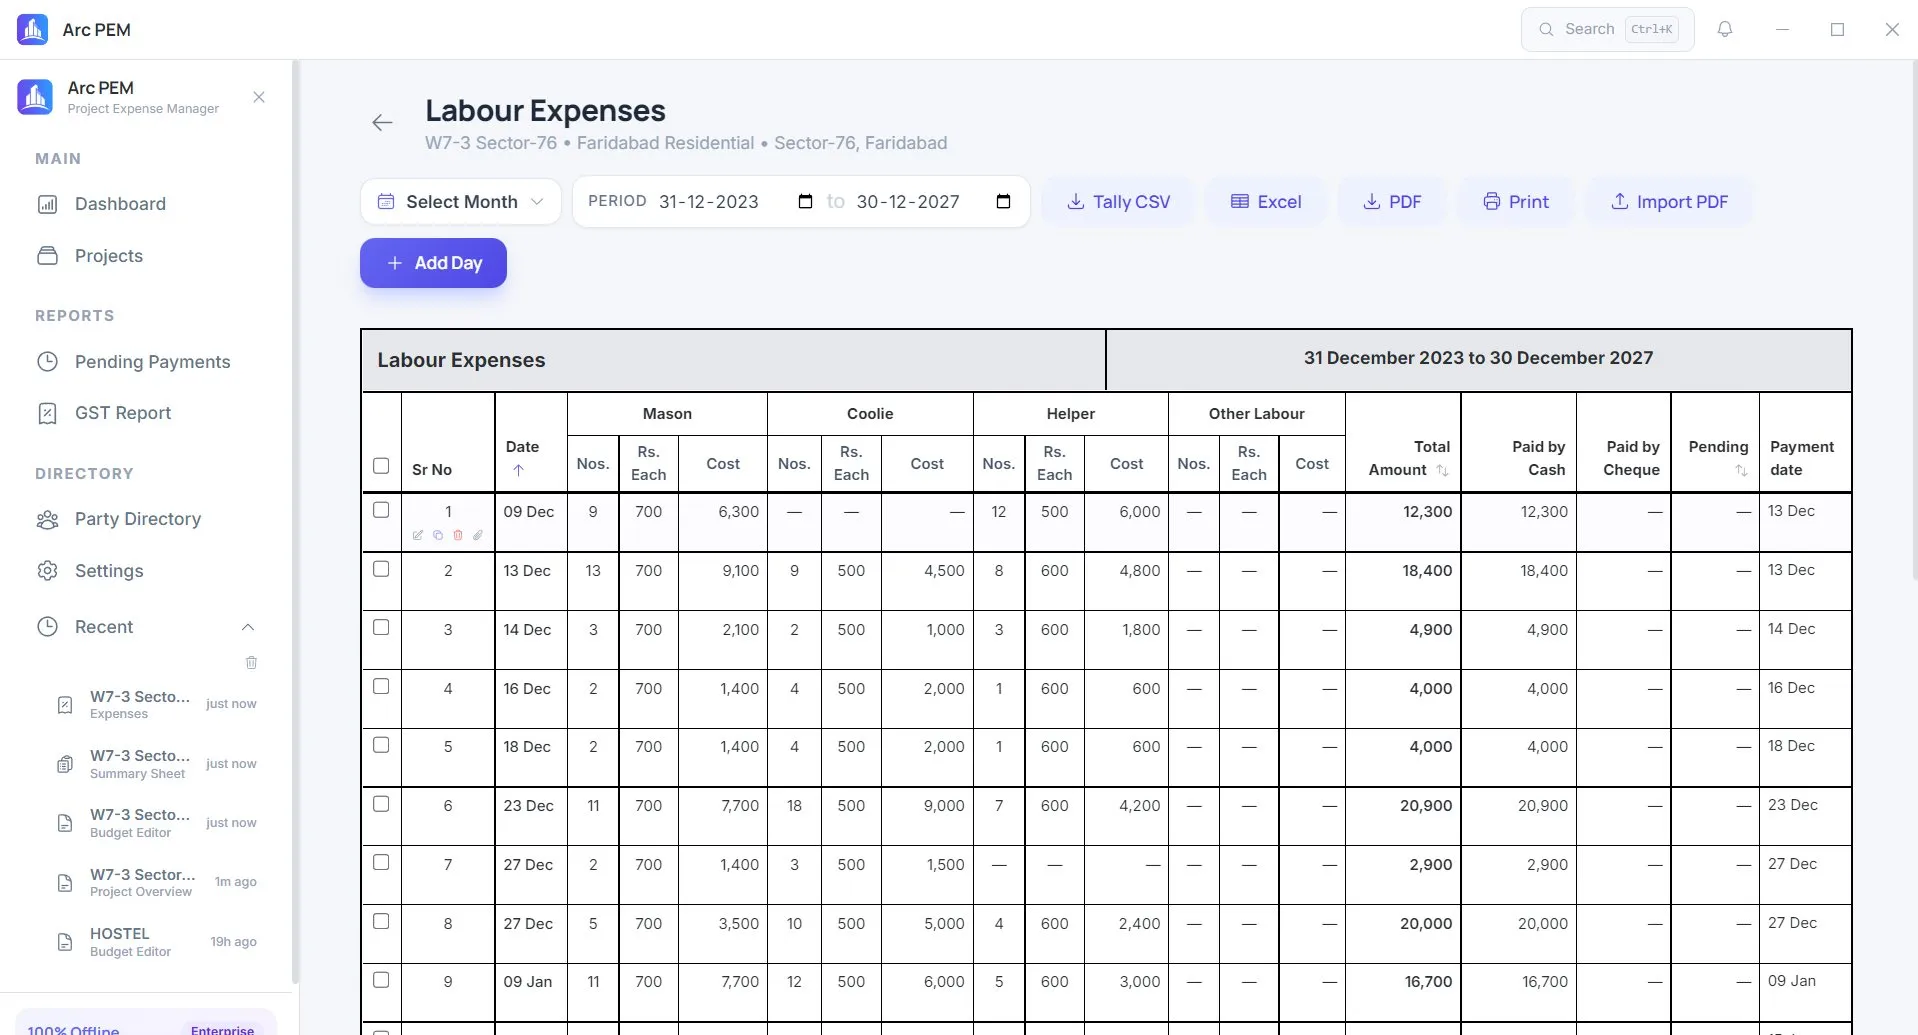The image size is (1918, 1035).
Task: Close the sidebar with the X icon
Action: coord(259,97)
